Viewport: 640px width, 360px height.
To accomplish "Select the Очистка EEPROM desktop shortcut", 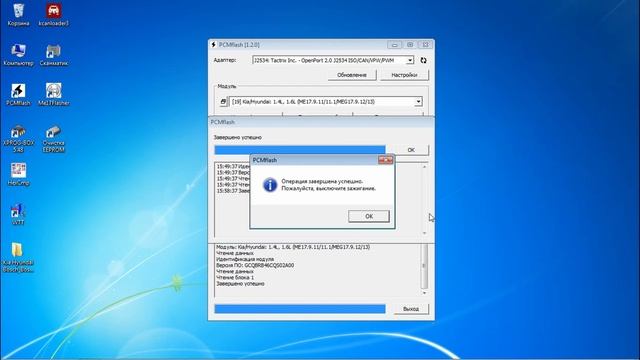I will 53,139.
